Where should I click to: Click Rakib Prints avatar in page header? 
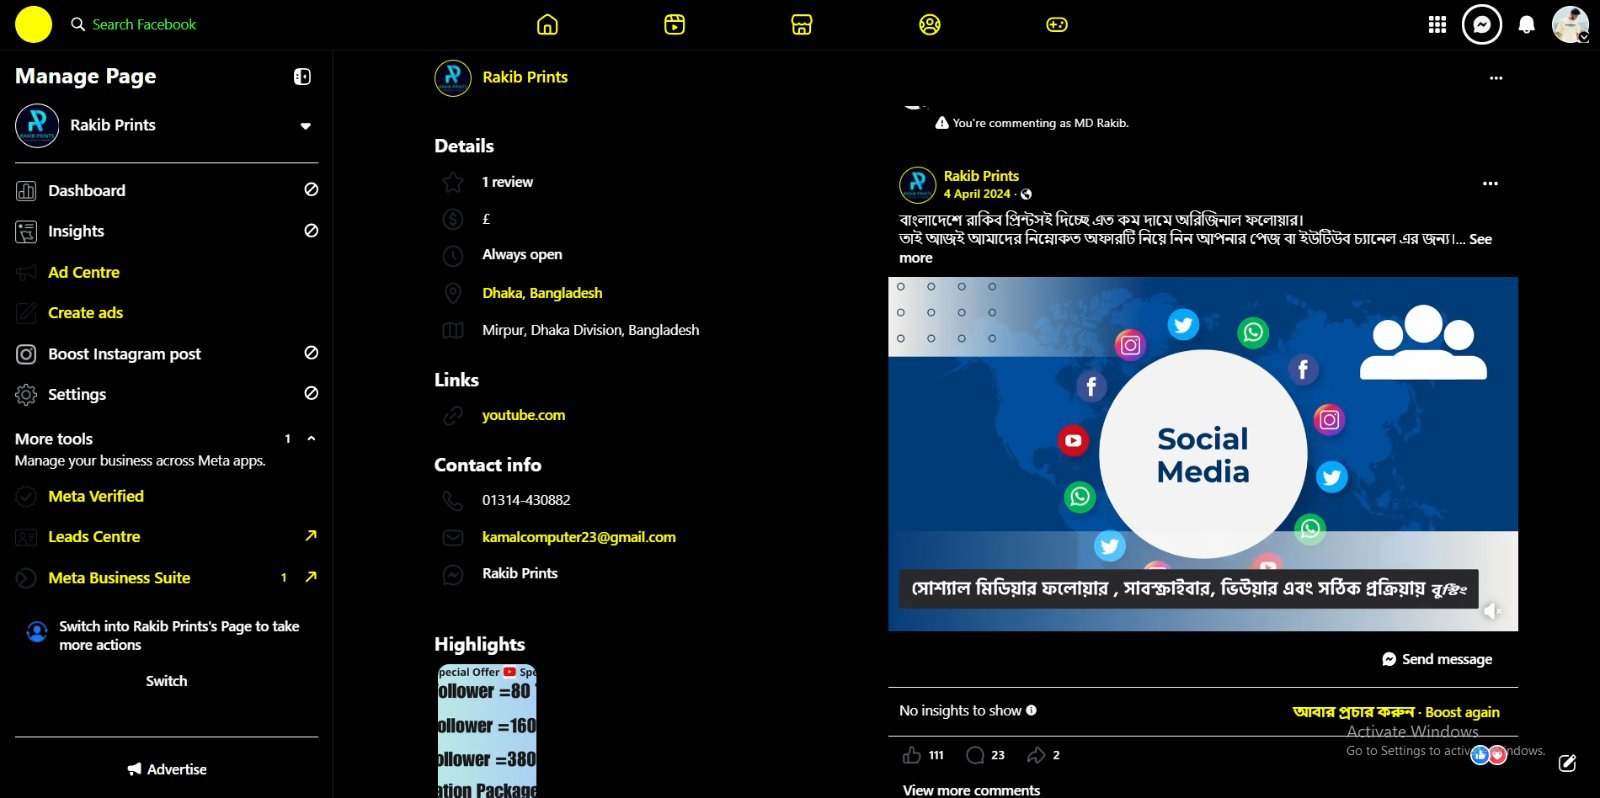coord(453,78)
